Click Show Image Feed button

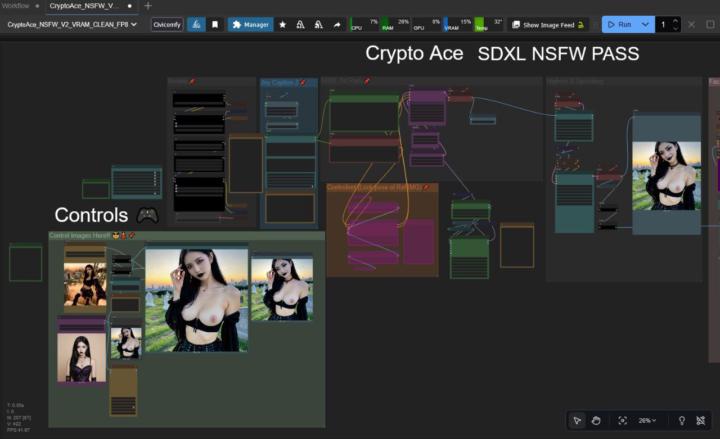548,25
